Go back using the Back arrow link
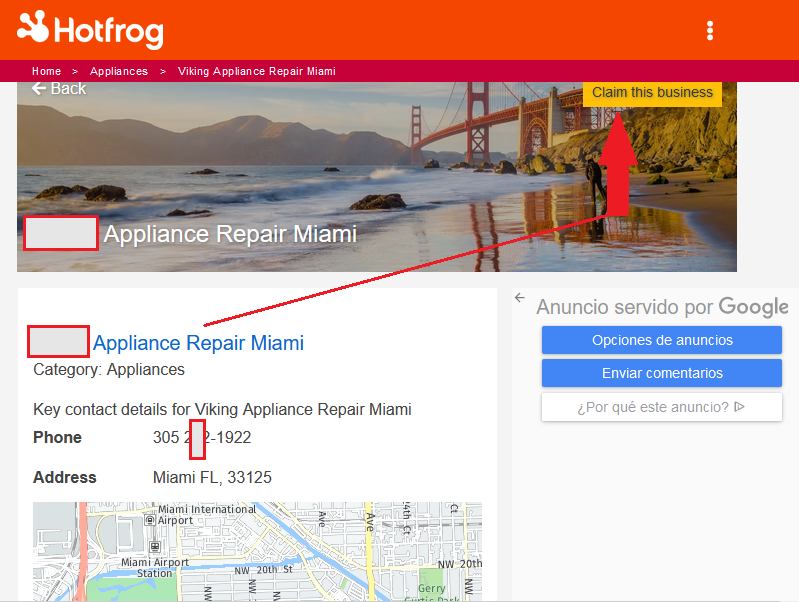This screenshot has height=602, width=799. (x=59, y=89)
